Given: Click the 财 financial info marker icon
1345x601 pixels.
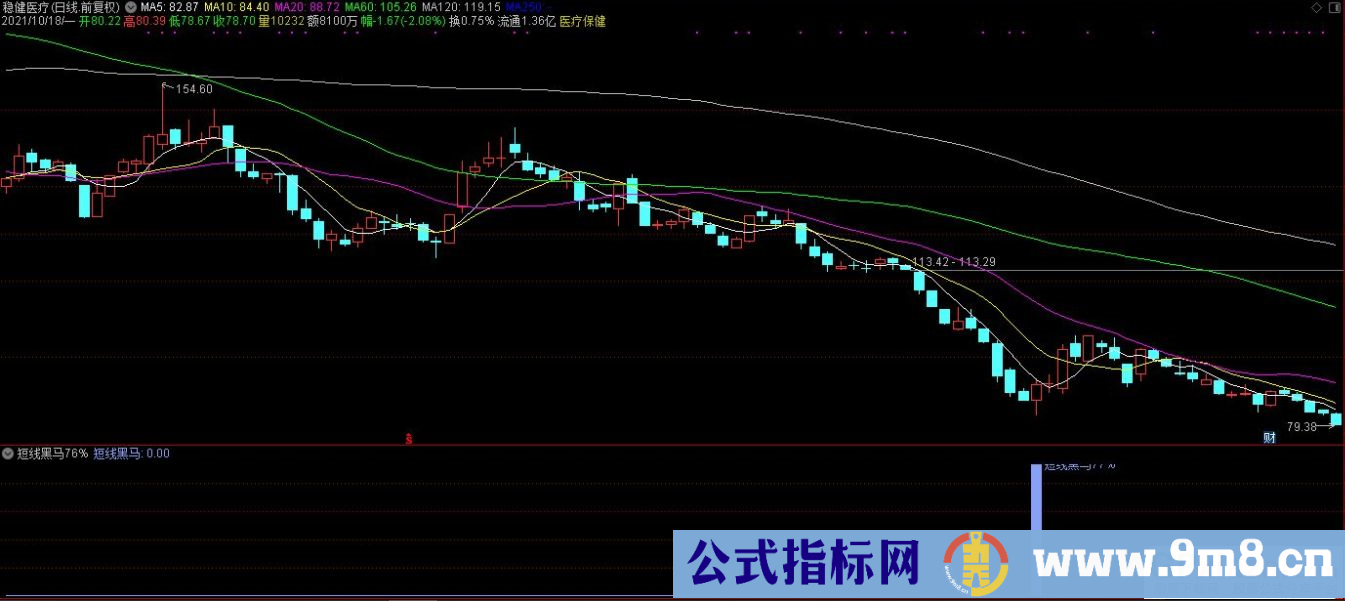Looking at the screenshot, I should 1269,437.
